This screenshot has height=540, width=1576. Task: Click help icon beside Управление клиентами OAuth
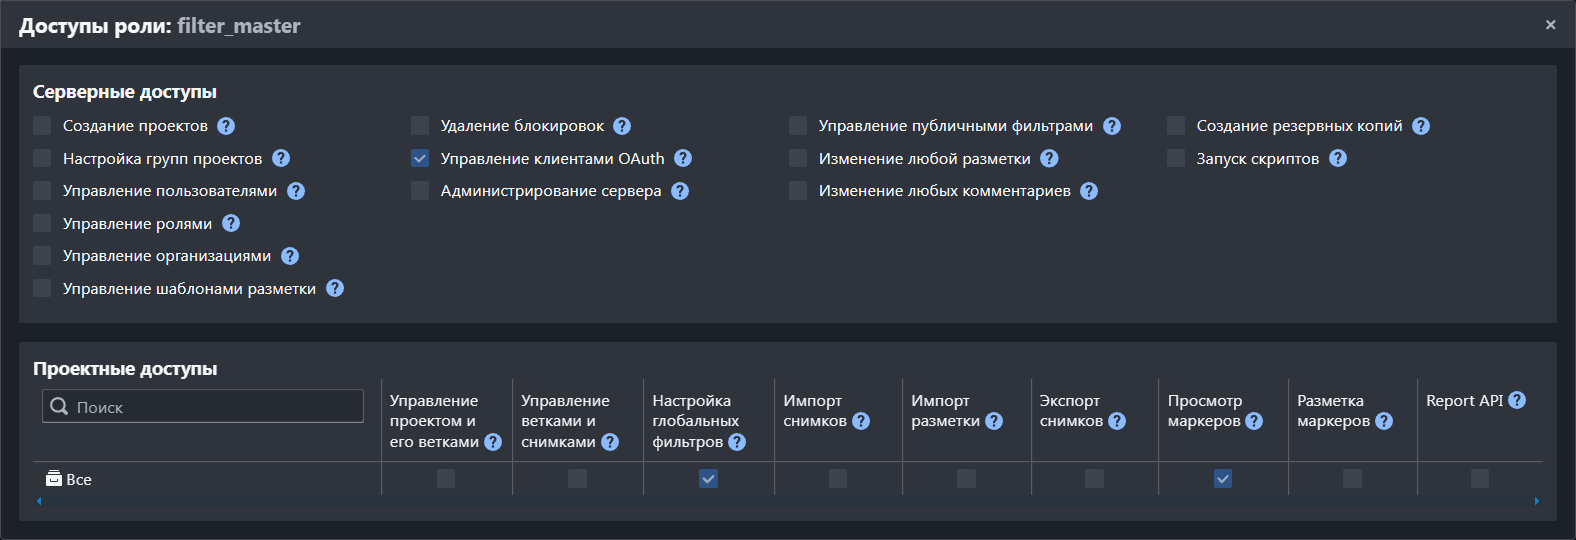click(x=683, y=158)
